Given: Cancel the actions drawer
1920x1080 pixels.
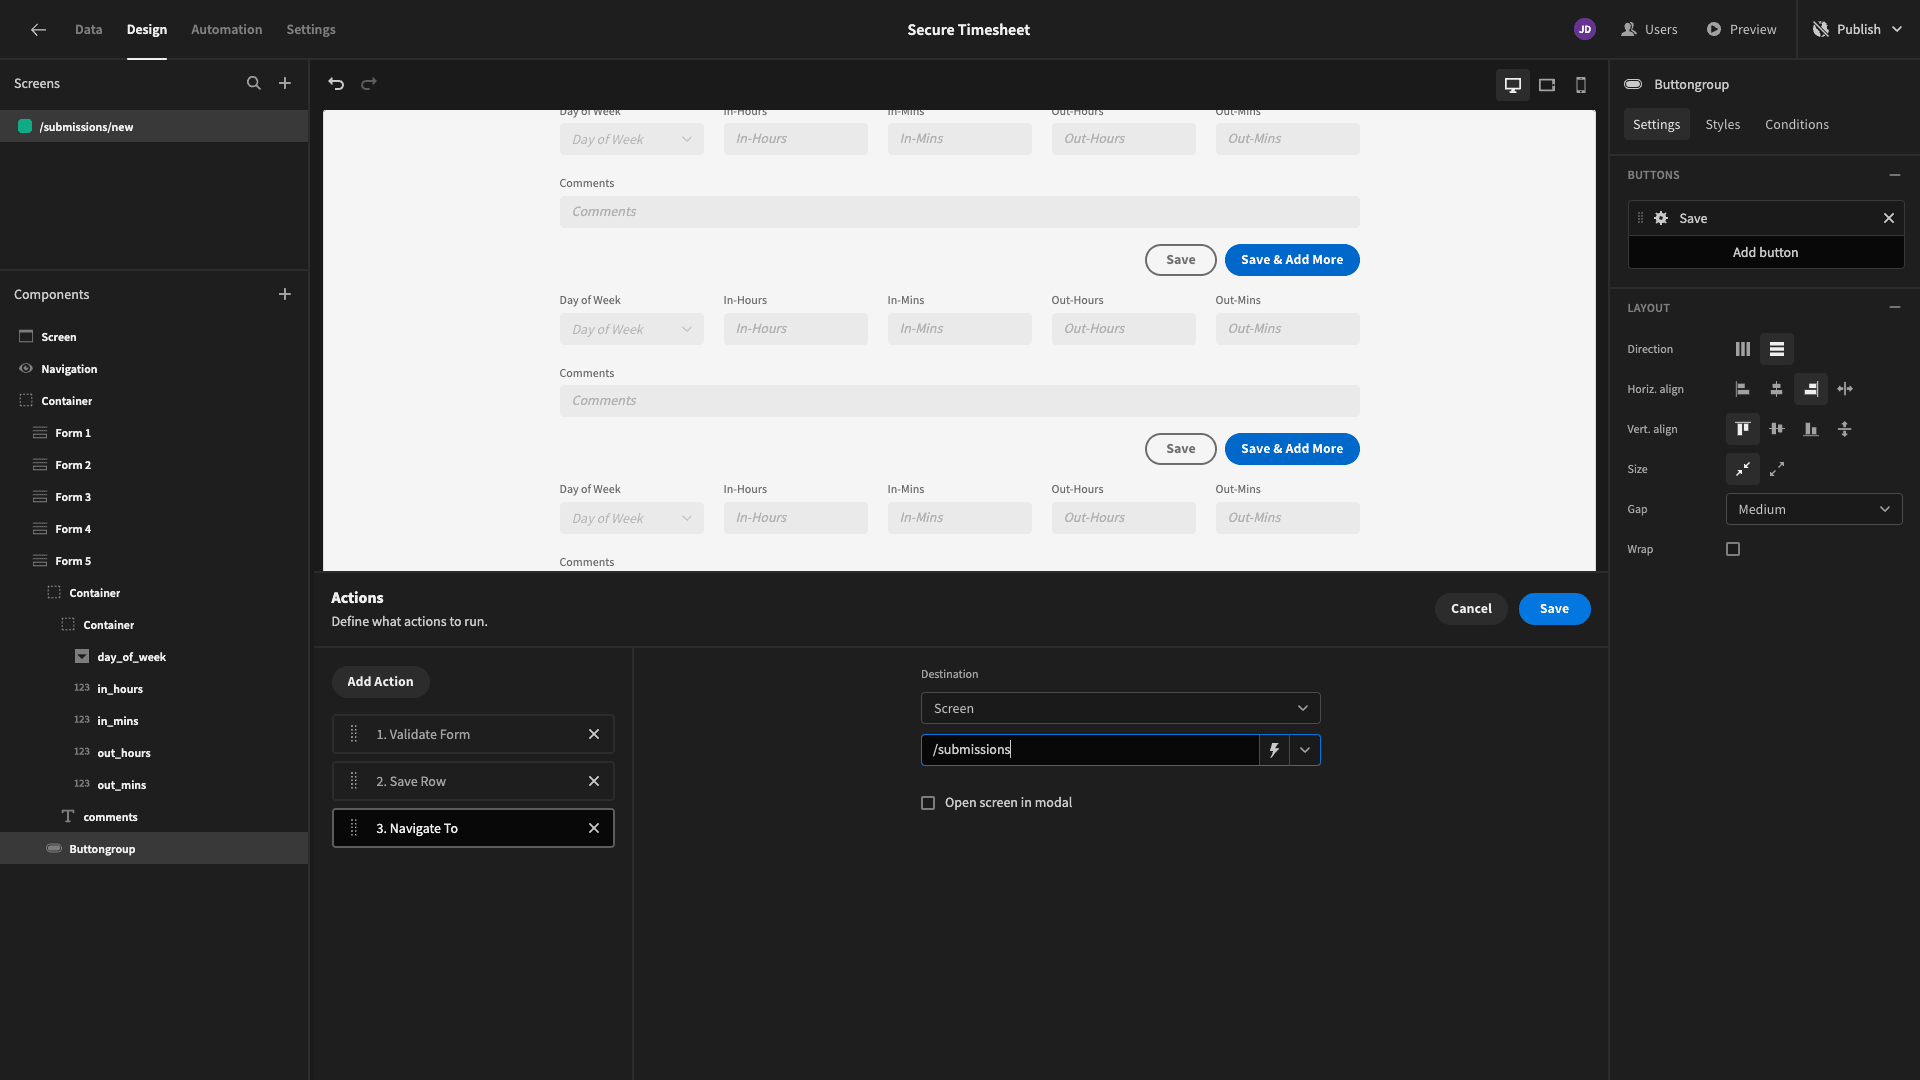Looking at the screenshot, I should tap(1471, 609).
